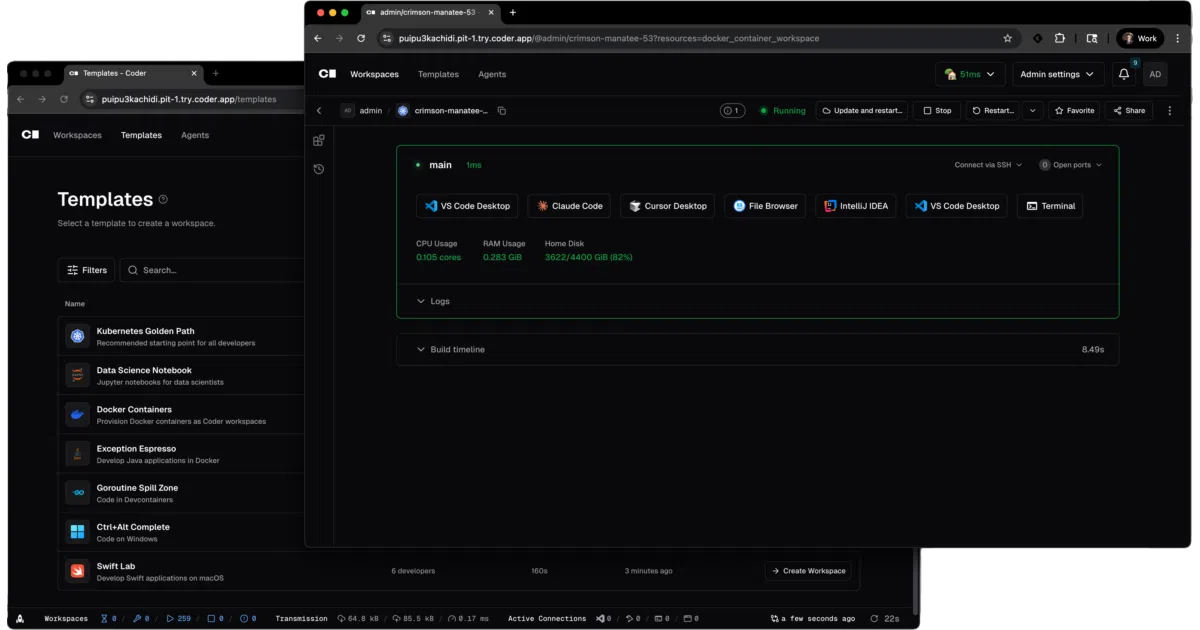
Task: Click Exception Espresso Java icon
Action: point(77,454)
